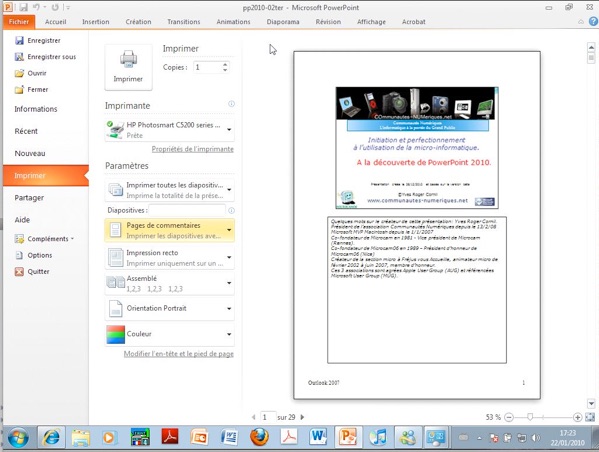Open the Windows Start button
This screenshot has height=452, width=599.
pos(18,438)
